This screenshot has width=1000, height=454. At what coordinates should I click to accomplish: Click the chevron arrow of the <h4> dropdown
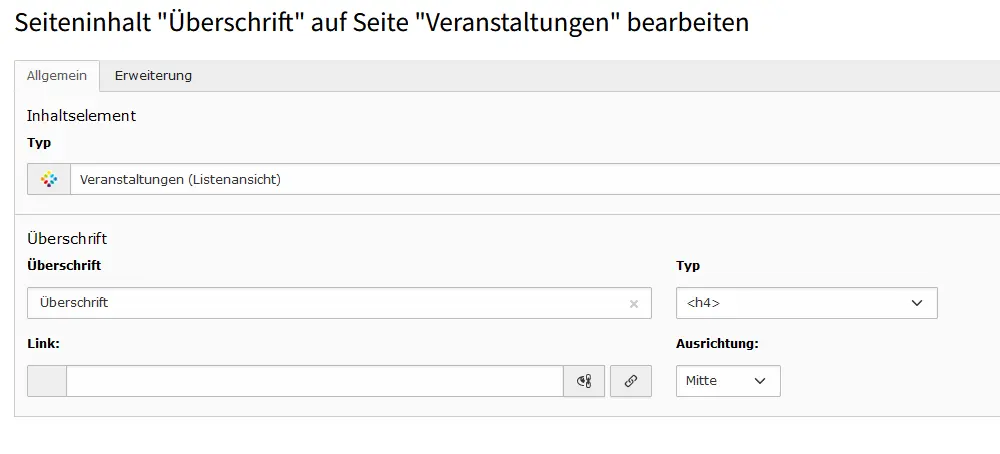coord(917,303)
